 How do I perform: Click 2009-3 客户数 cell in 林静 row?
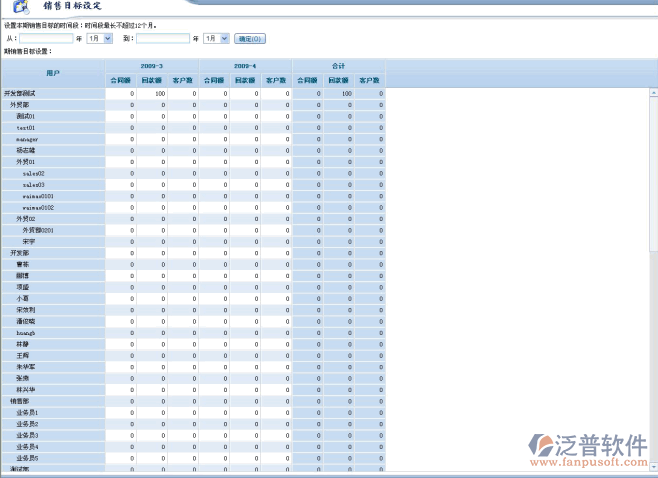[x=183, y=344]
